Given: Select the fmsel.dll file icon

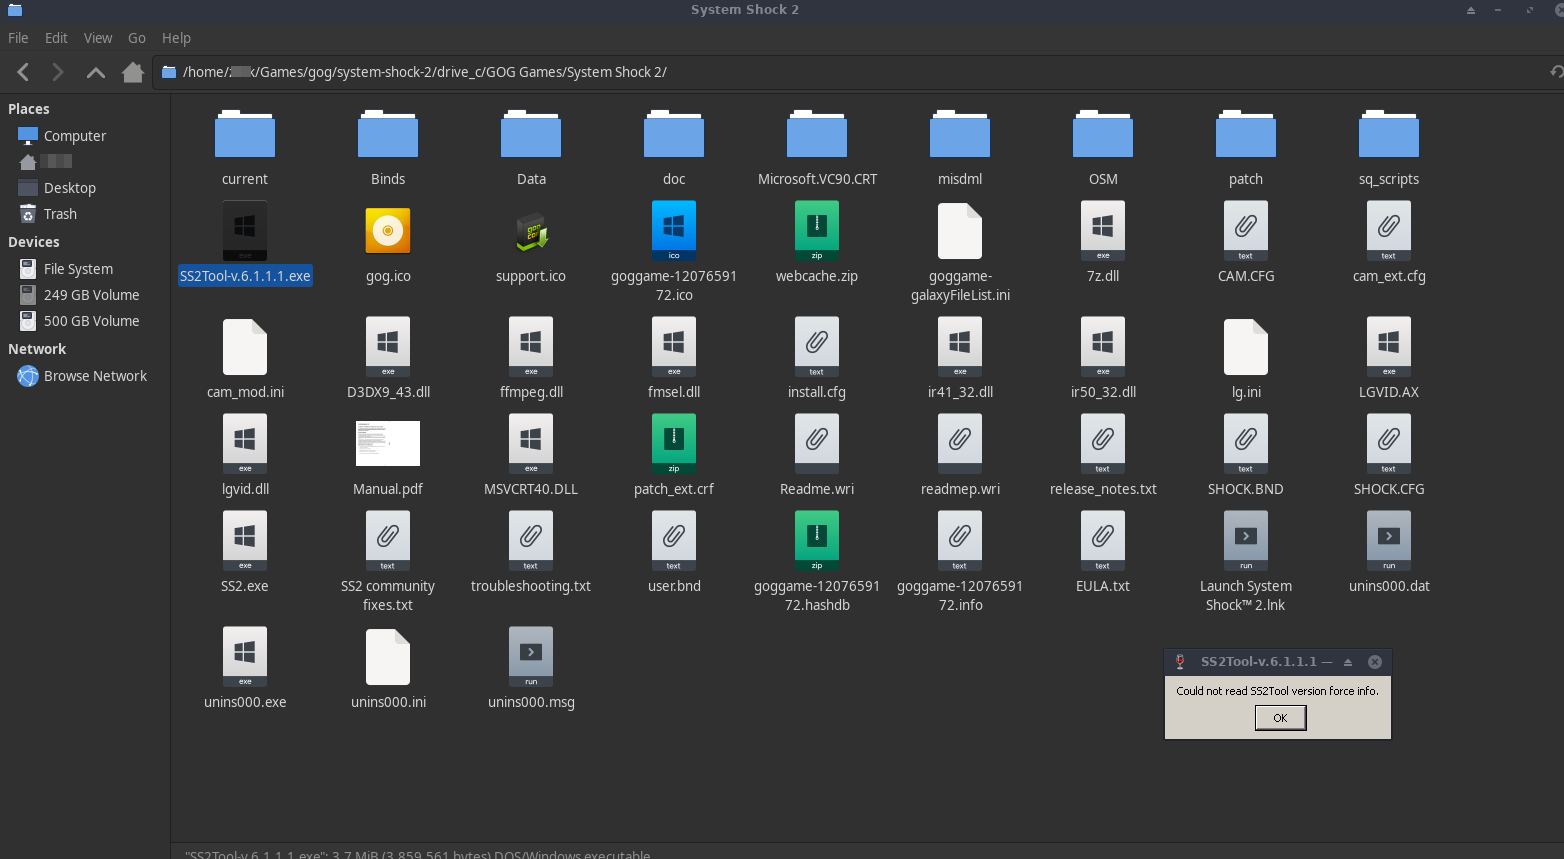Looking at the screenshot, I should [674, 347].
